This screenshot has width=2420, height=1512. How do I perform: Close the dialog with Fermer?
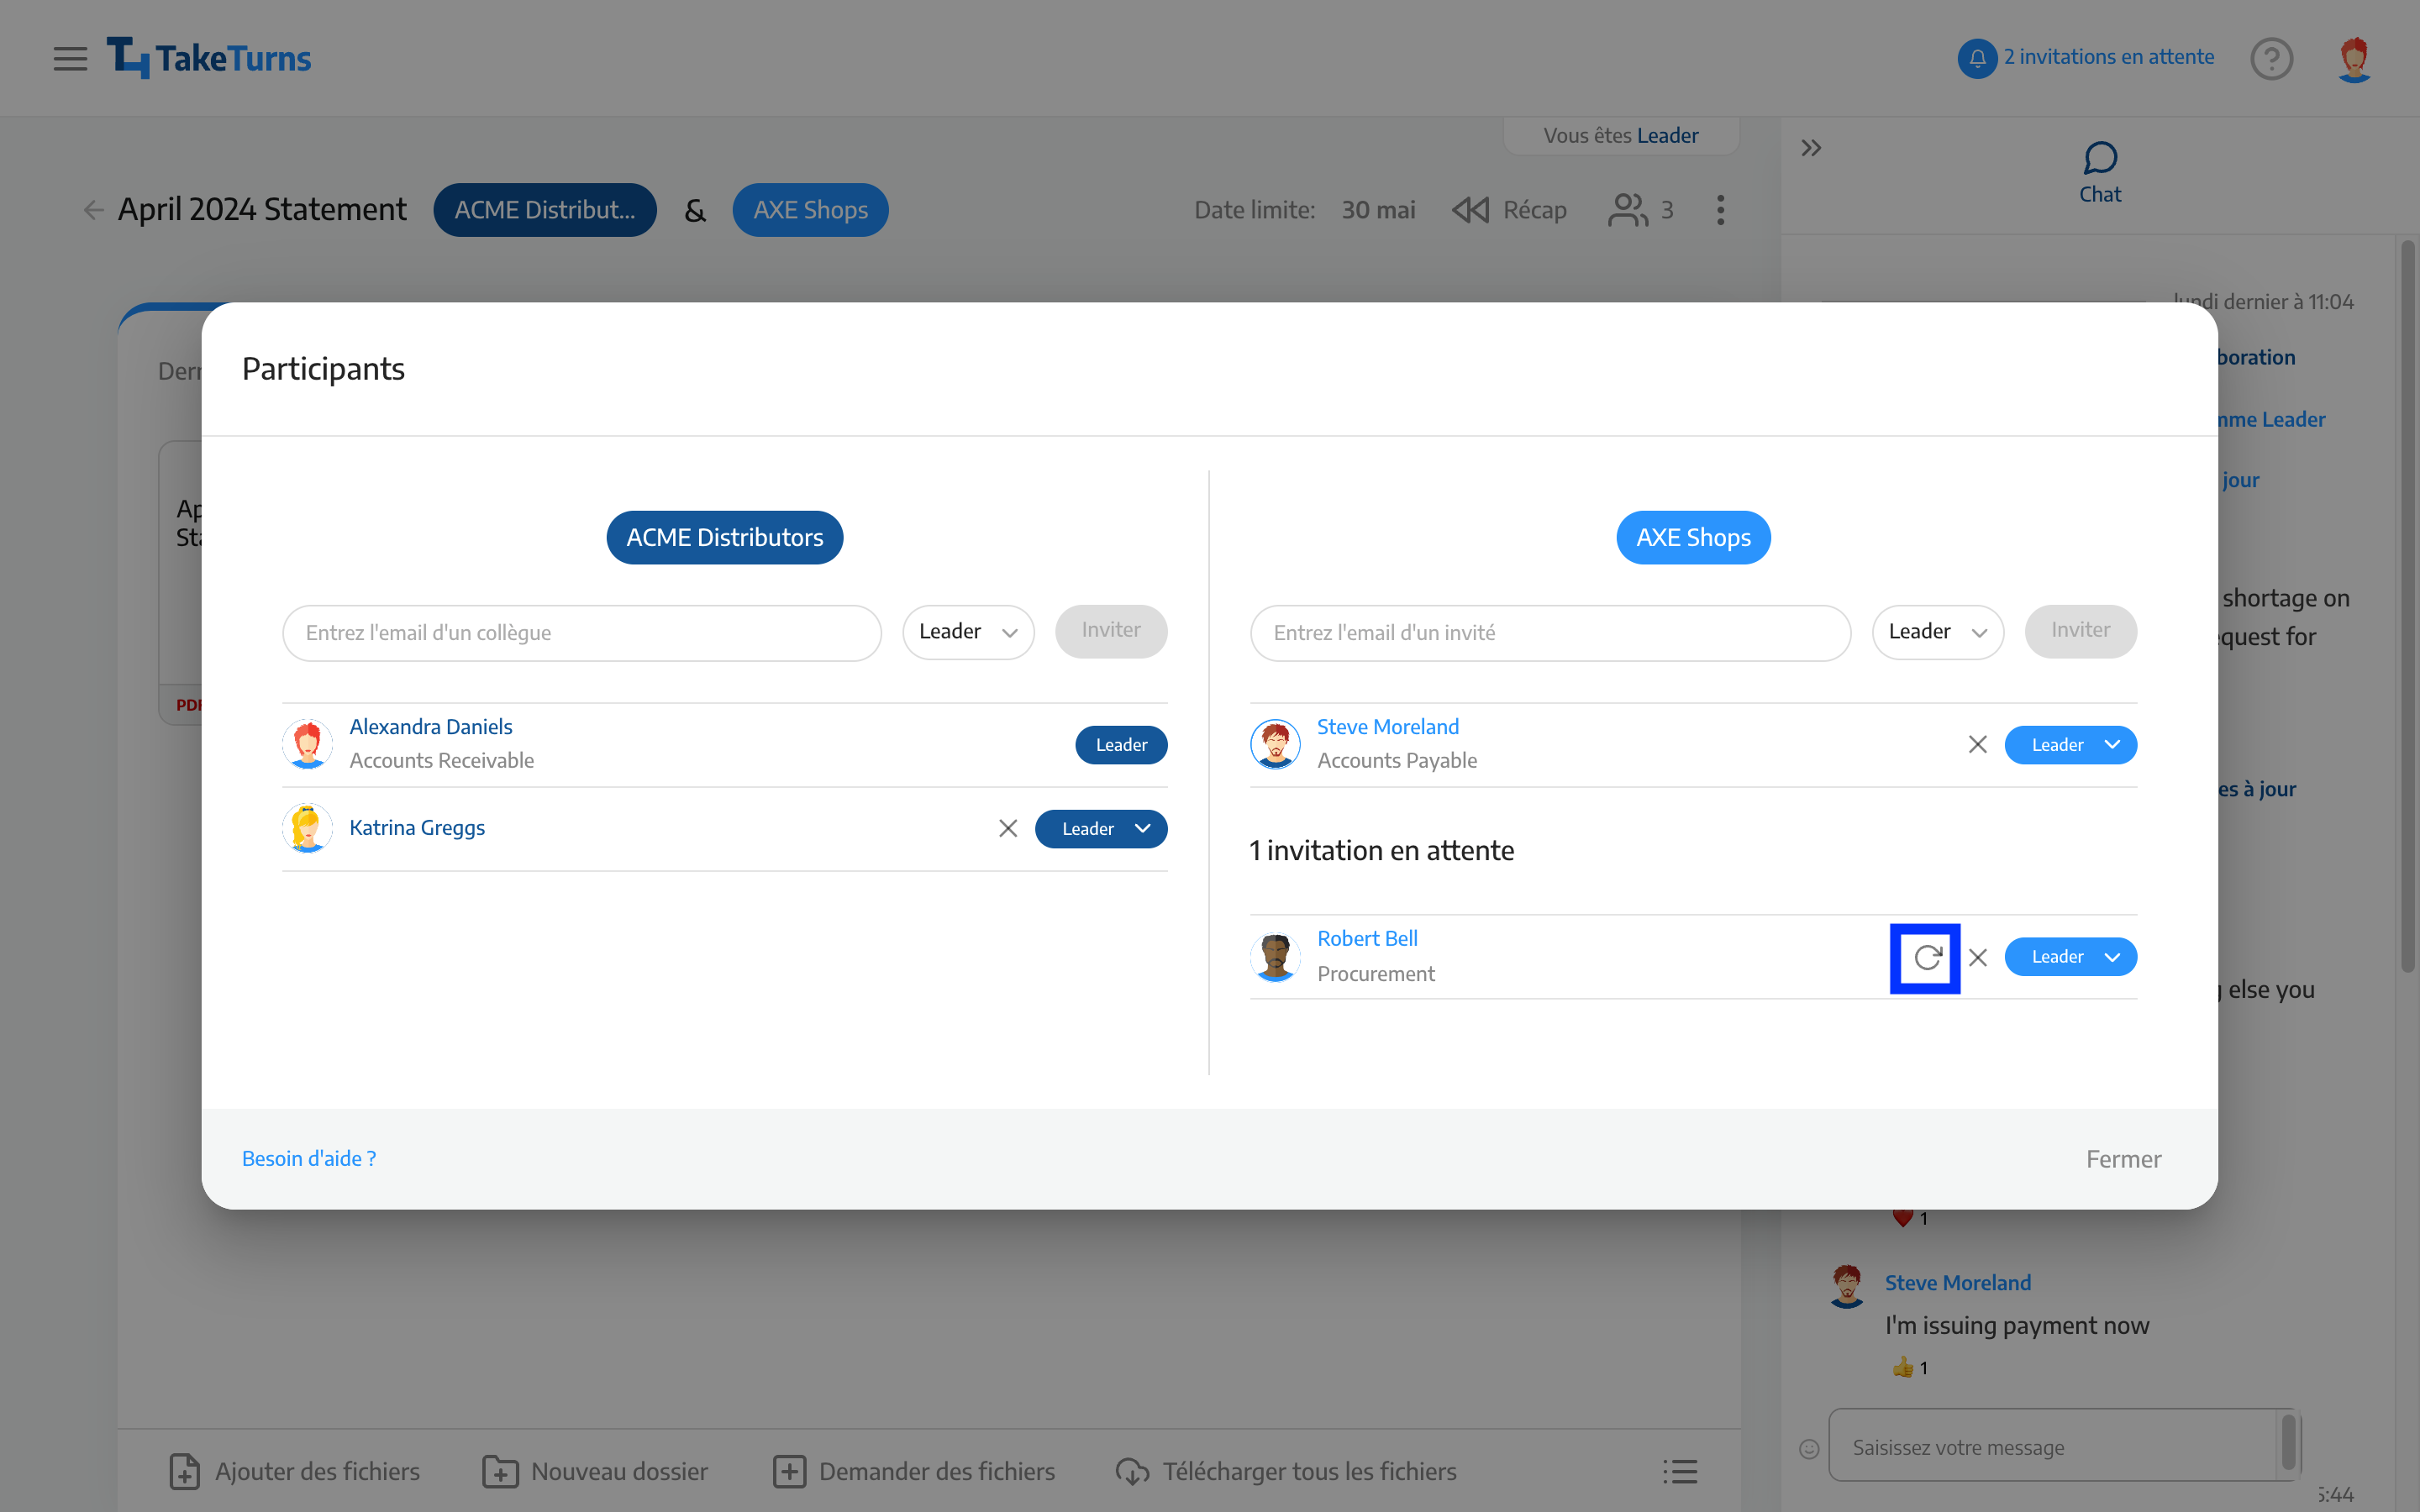(x=2123, y=1159)
